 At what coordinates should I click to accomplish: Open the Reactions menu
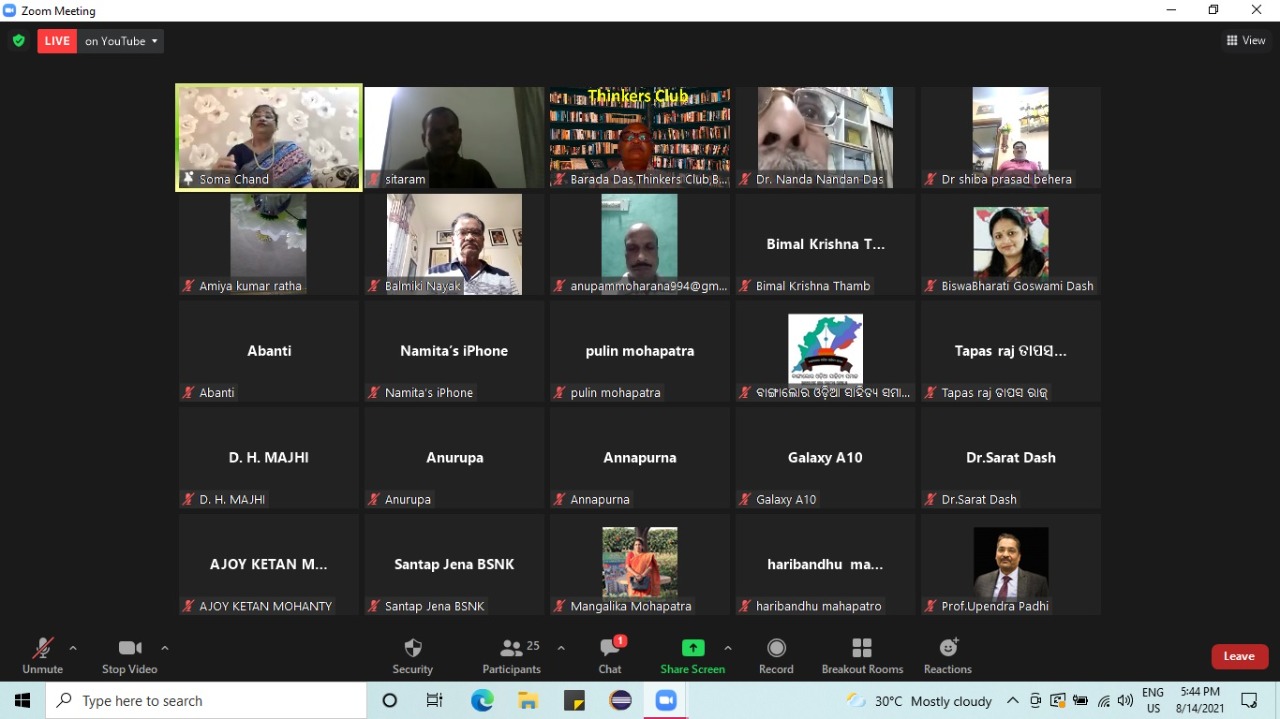click(x=947, y=655)
